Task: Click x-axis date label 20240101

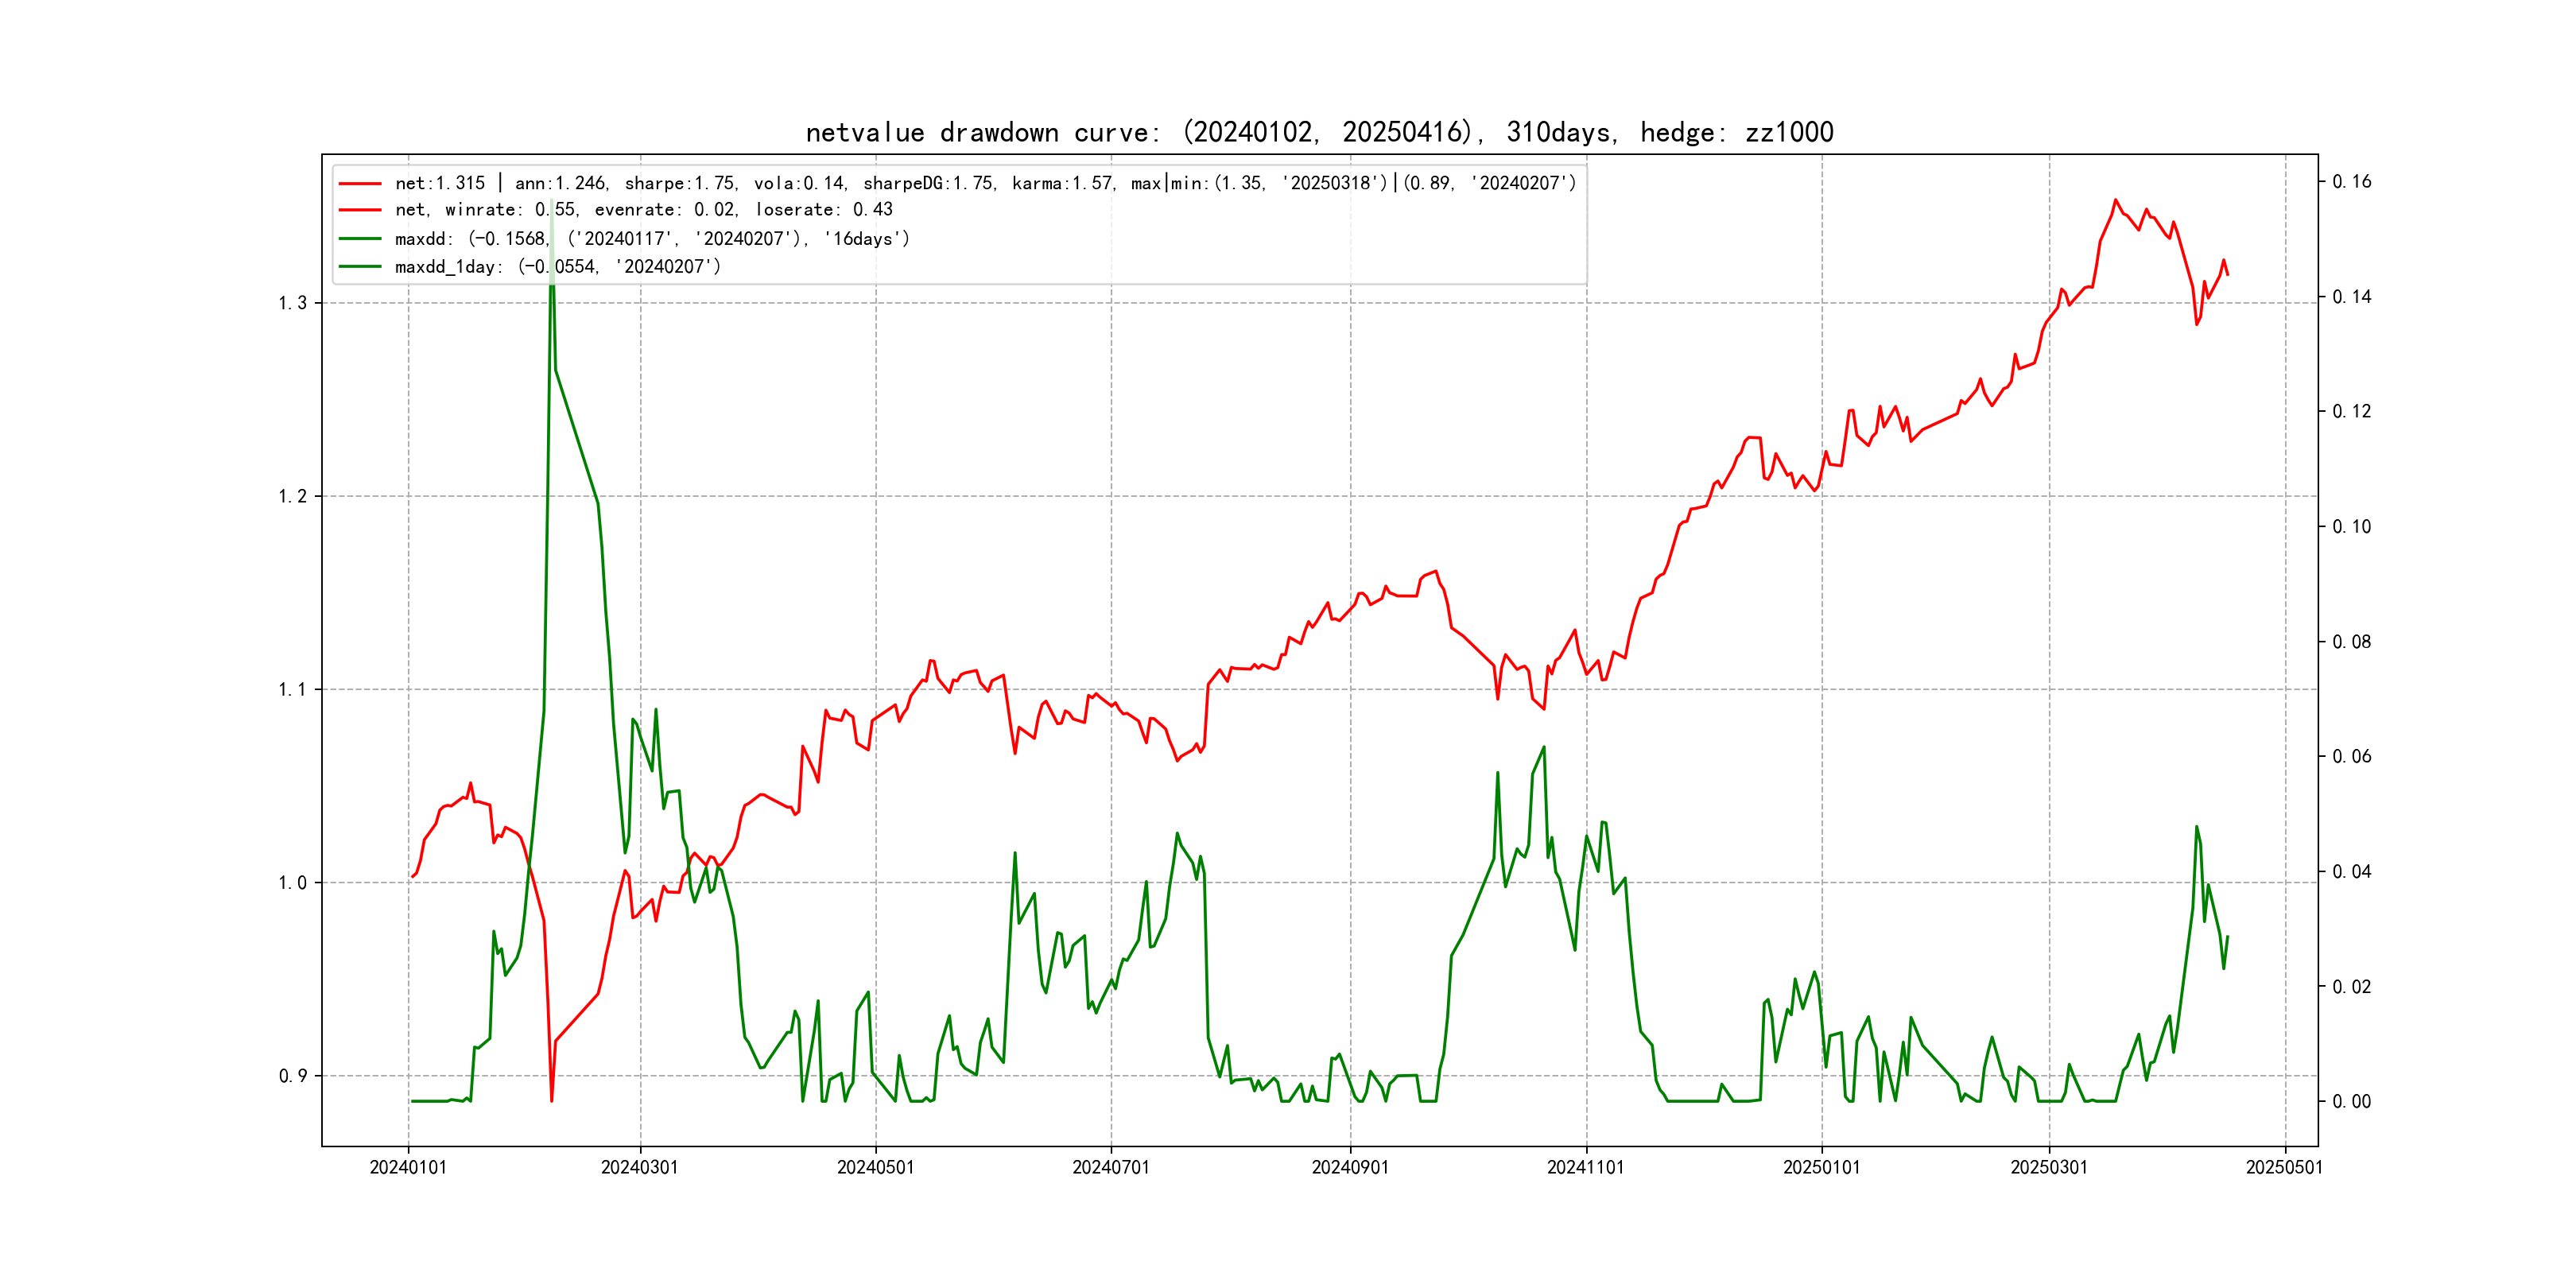Action: (x=408, y=1168)
